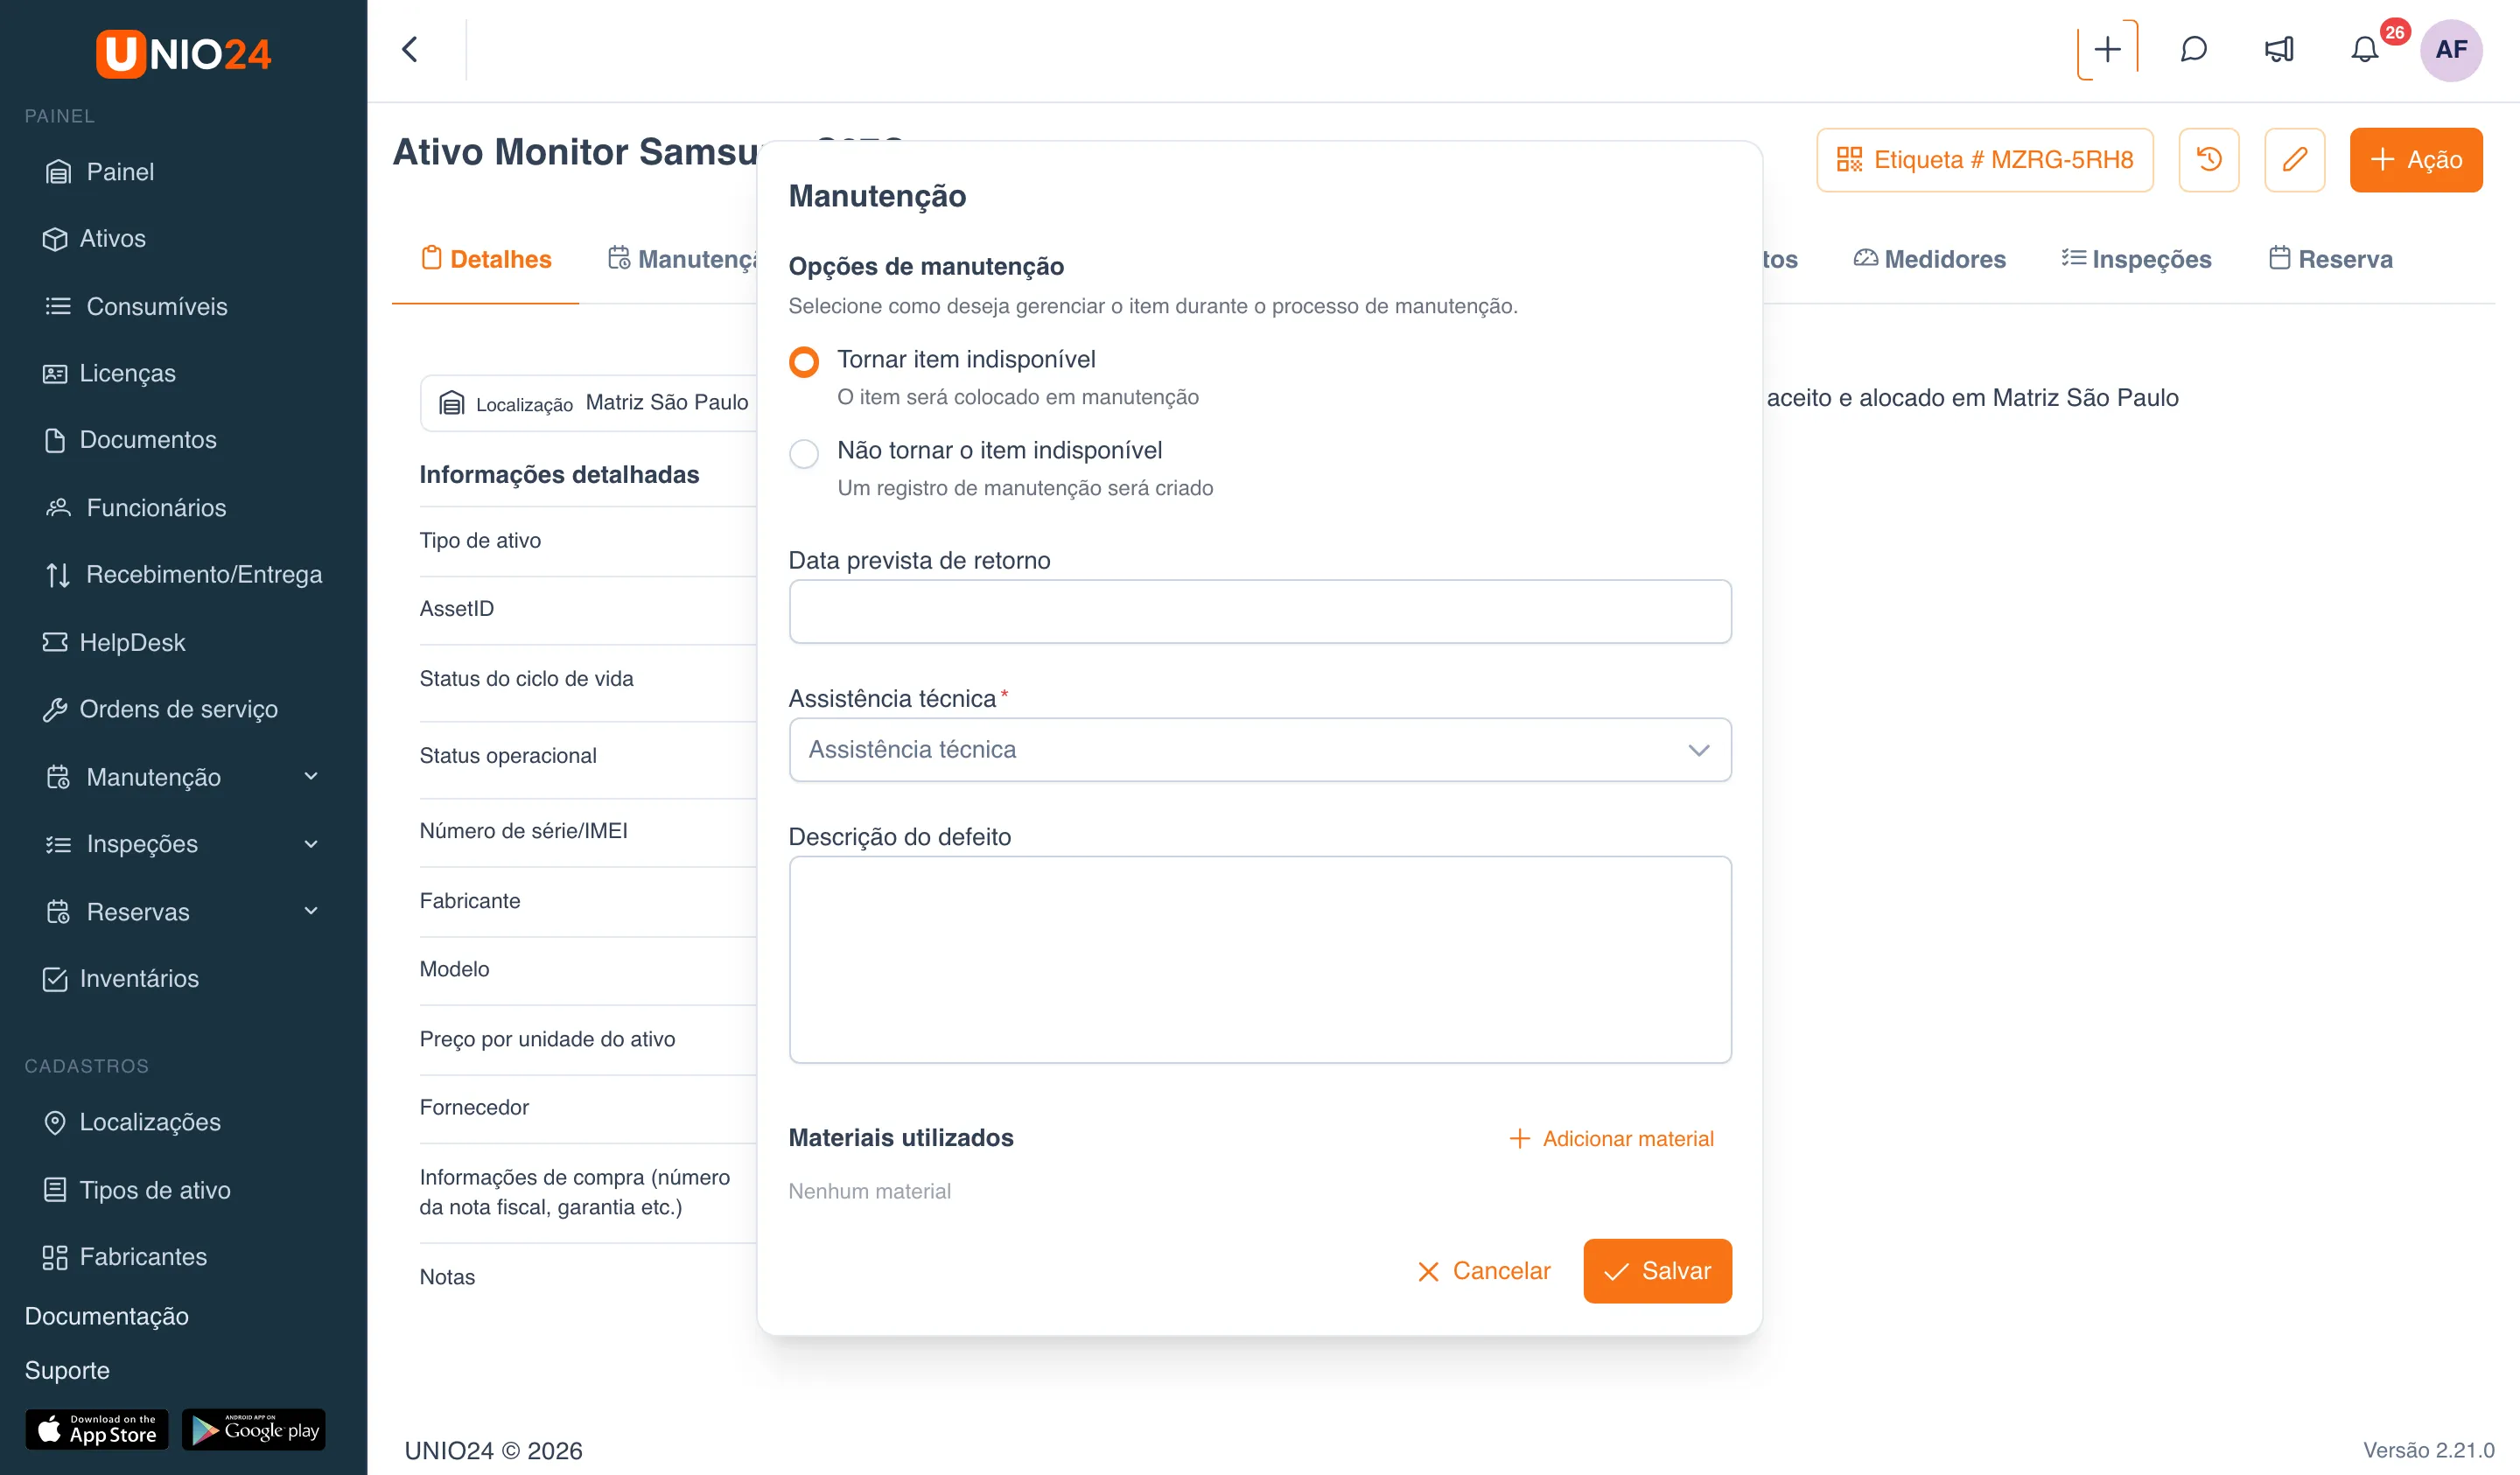Click the UNIO24 logo

click(x=183, y=53)
